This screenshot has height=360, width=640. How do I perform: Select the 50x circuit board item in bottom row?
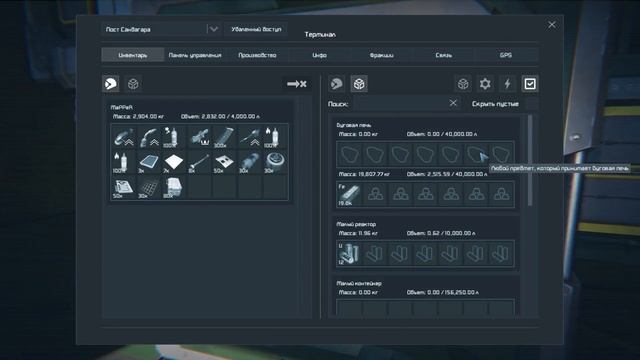tap(124, 187)
